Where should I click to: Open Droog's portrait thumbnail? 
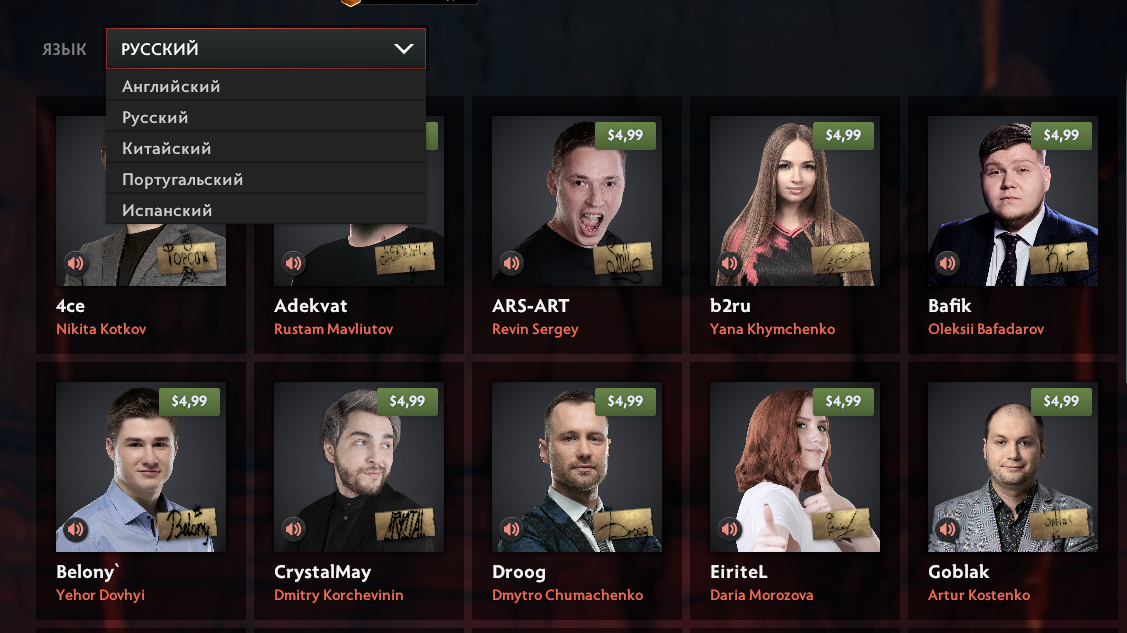point(576,467)
